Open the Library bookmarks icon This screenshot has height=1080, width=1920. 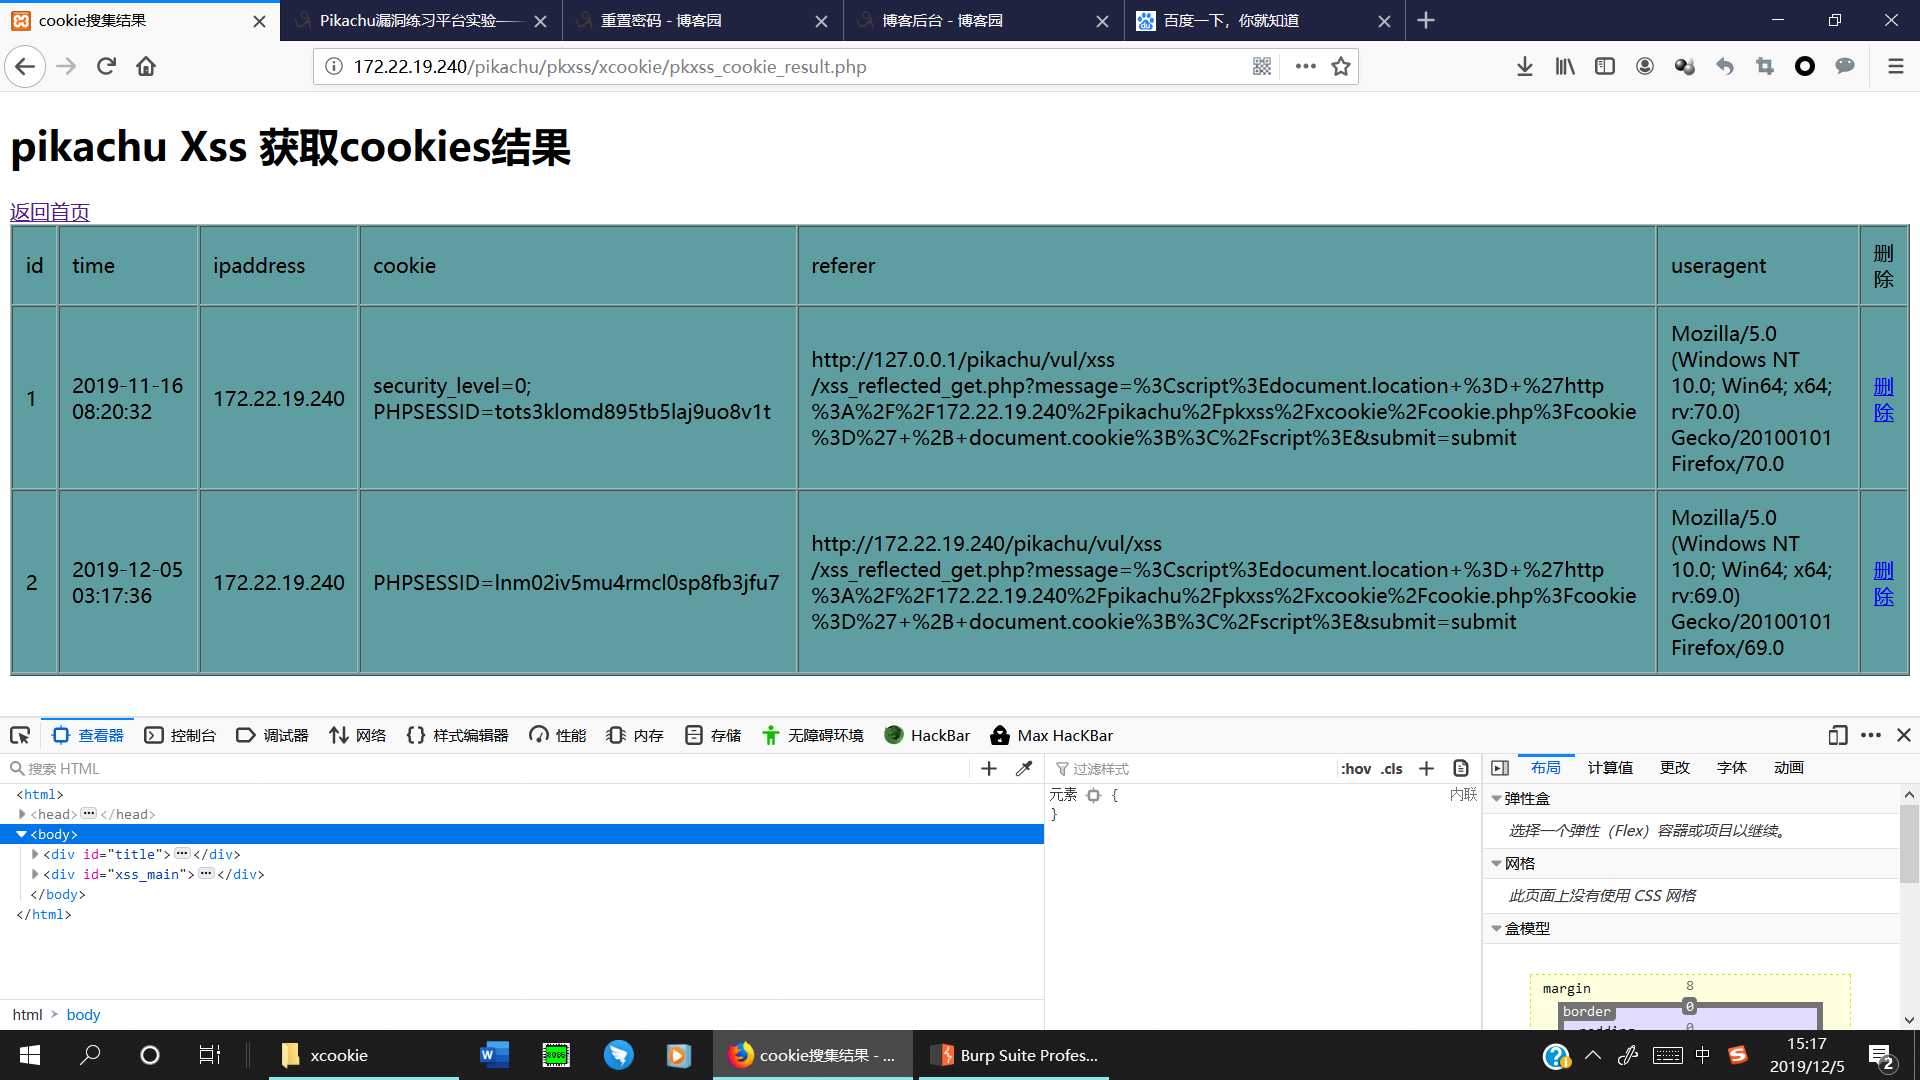coord(1565,67)
